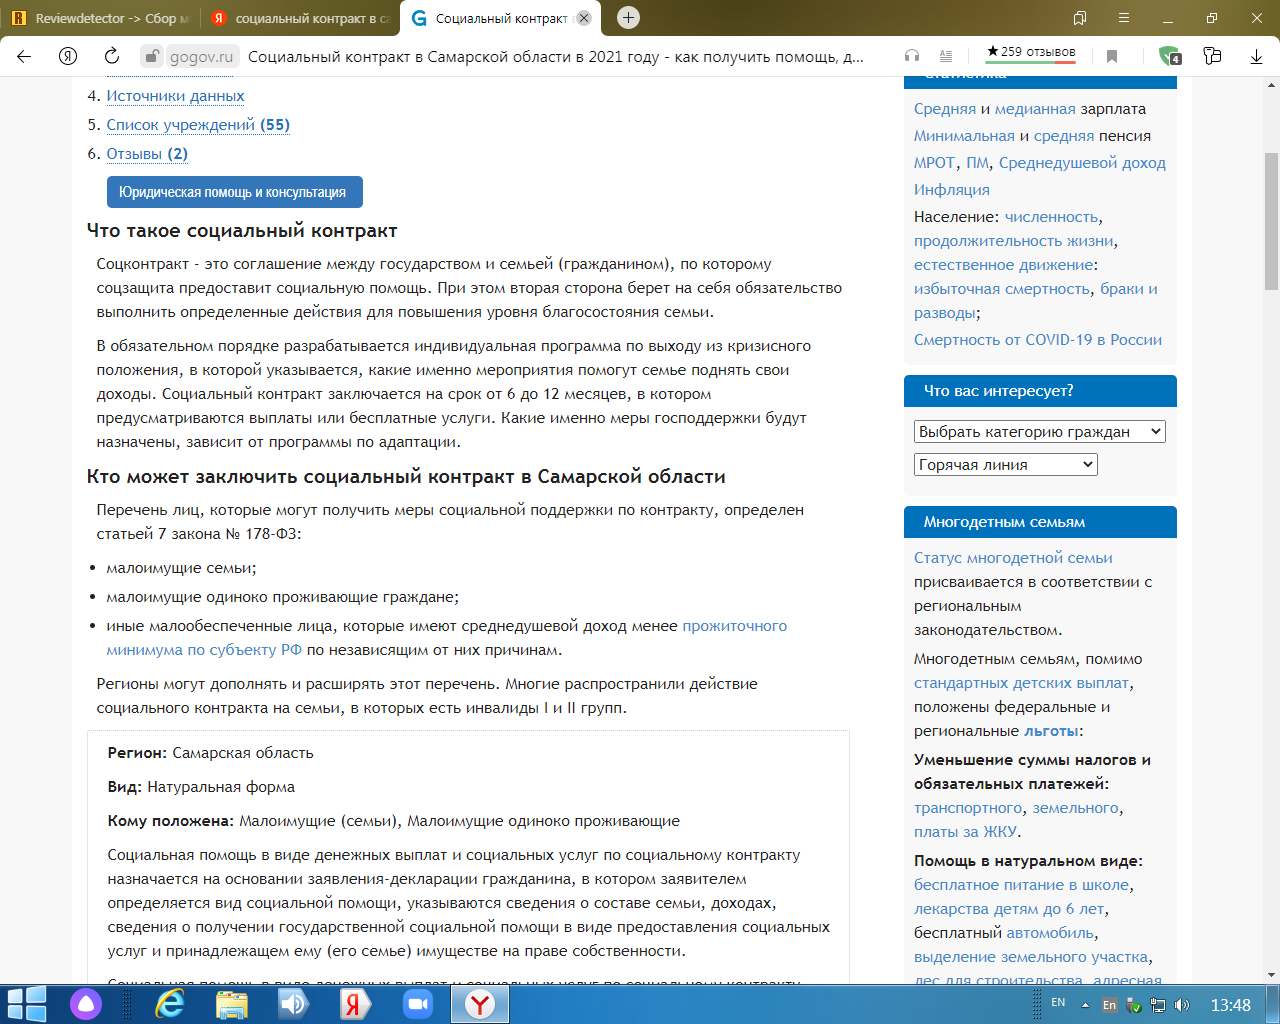Click 'Юридическая помощь и консультация' button

234,192
